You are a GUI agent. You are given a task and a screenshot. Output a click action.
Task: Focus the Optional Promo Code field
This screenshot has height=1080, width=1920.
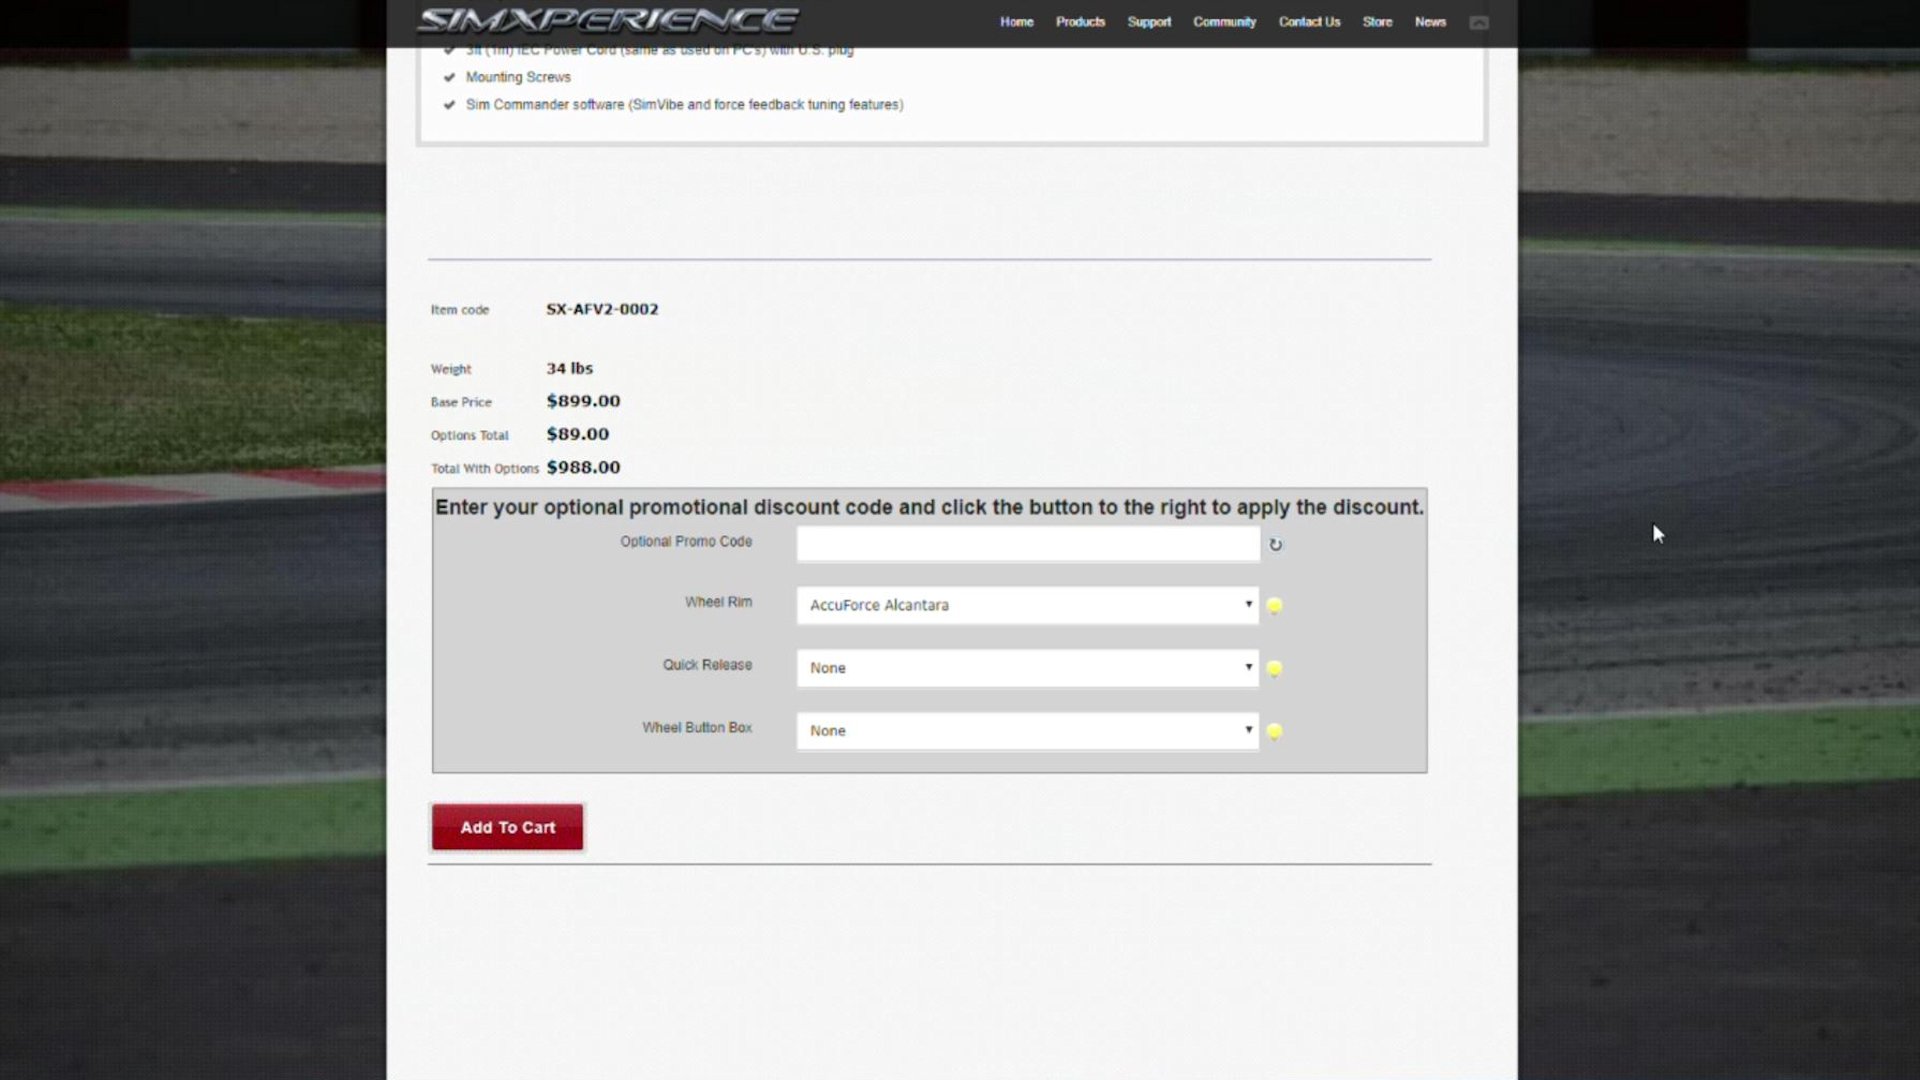tap(1027, 544)
